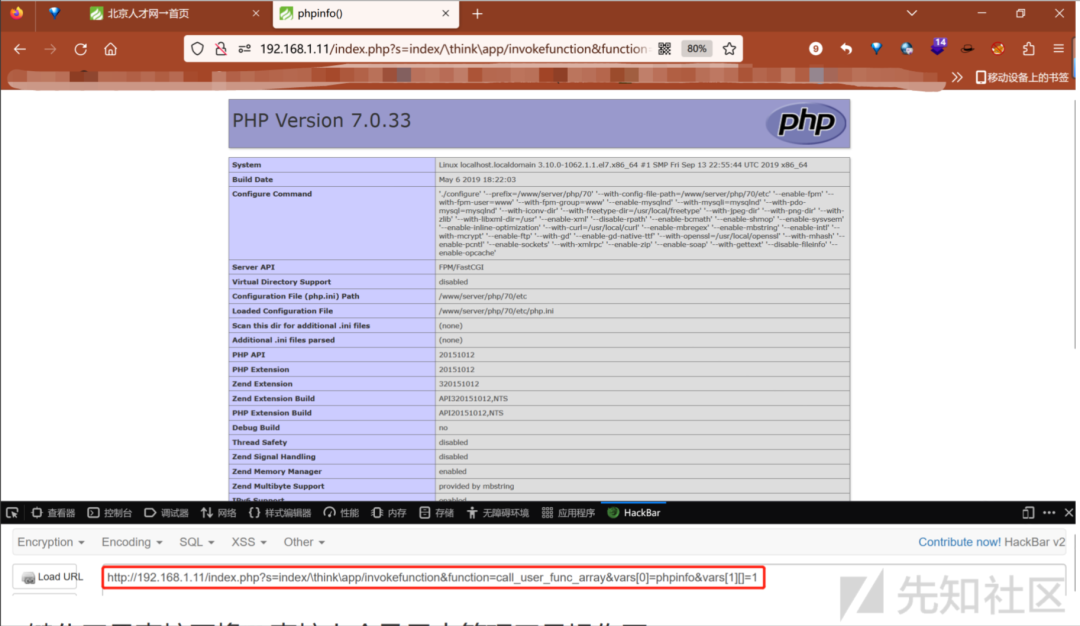Open the Accessibility (无障碍环境) panel
This screenshot has height=626, width=1080.
pyautogui.click(x=497, y=512)
